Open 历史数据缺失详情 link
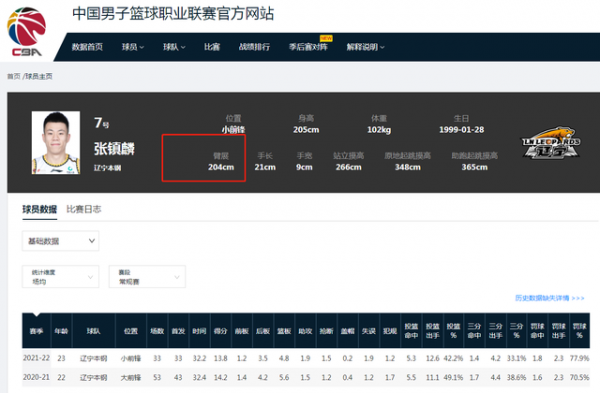 click(549, 298)
